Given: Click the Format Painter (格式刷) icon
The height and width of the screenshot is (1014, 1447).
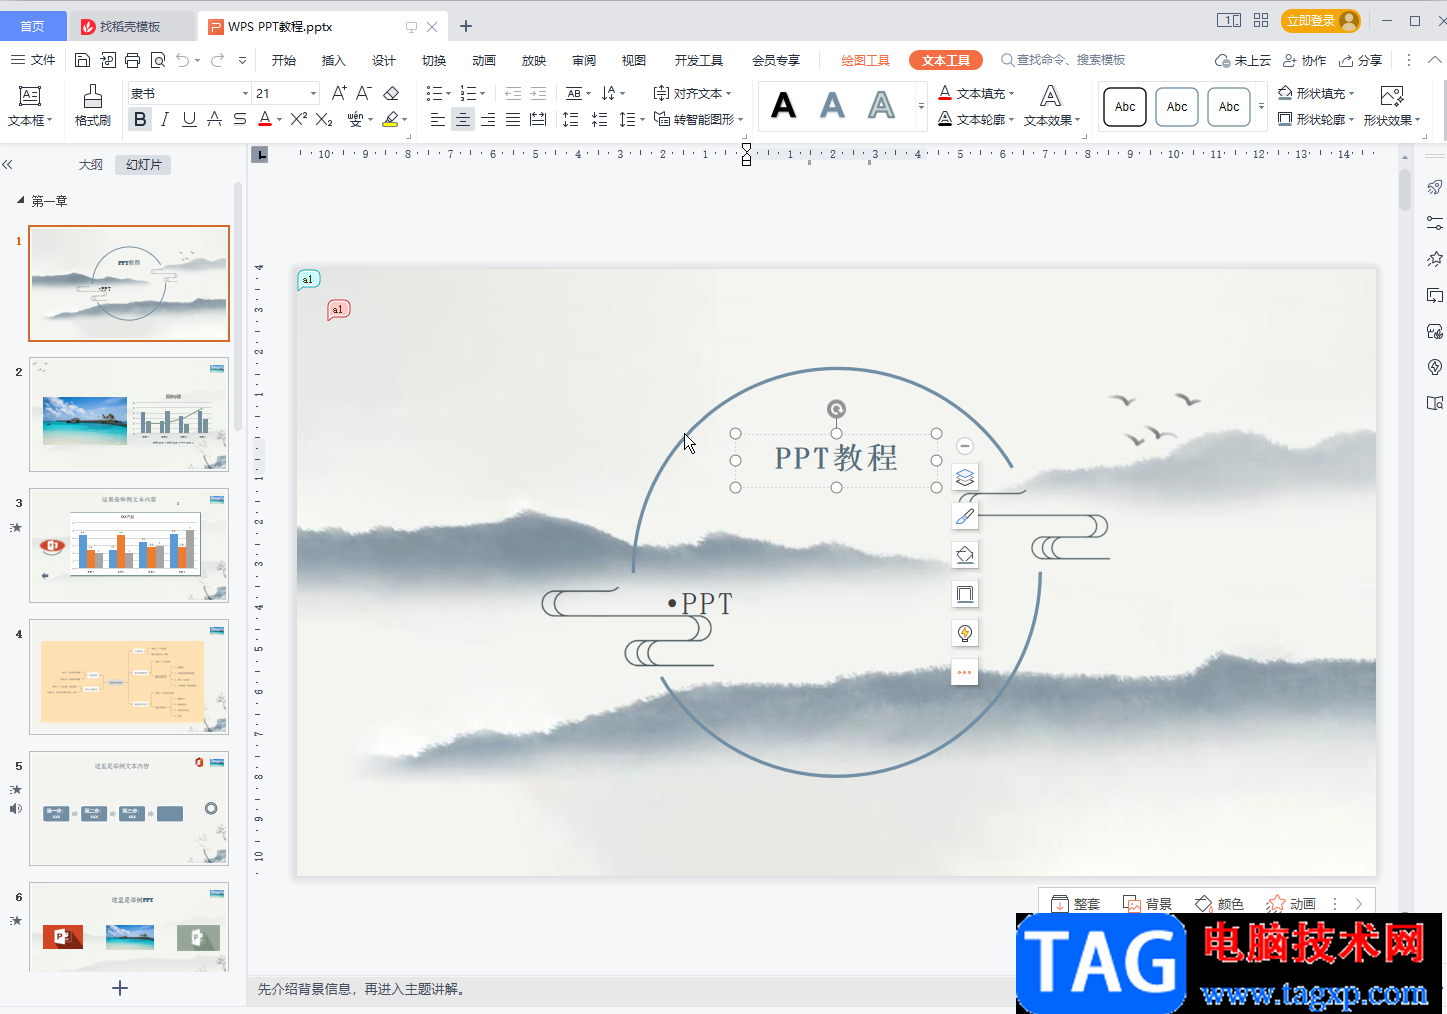Looking at the screenshot, I should click(92, 105).
